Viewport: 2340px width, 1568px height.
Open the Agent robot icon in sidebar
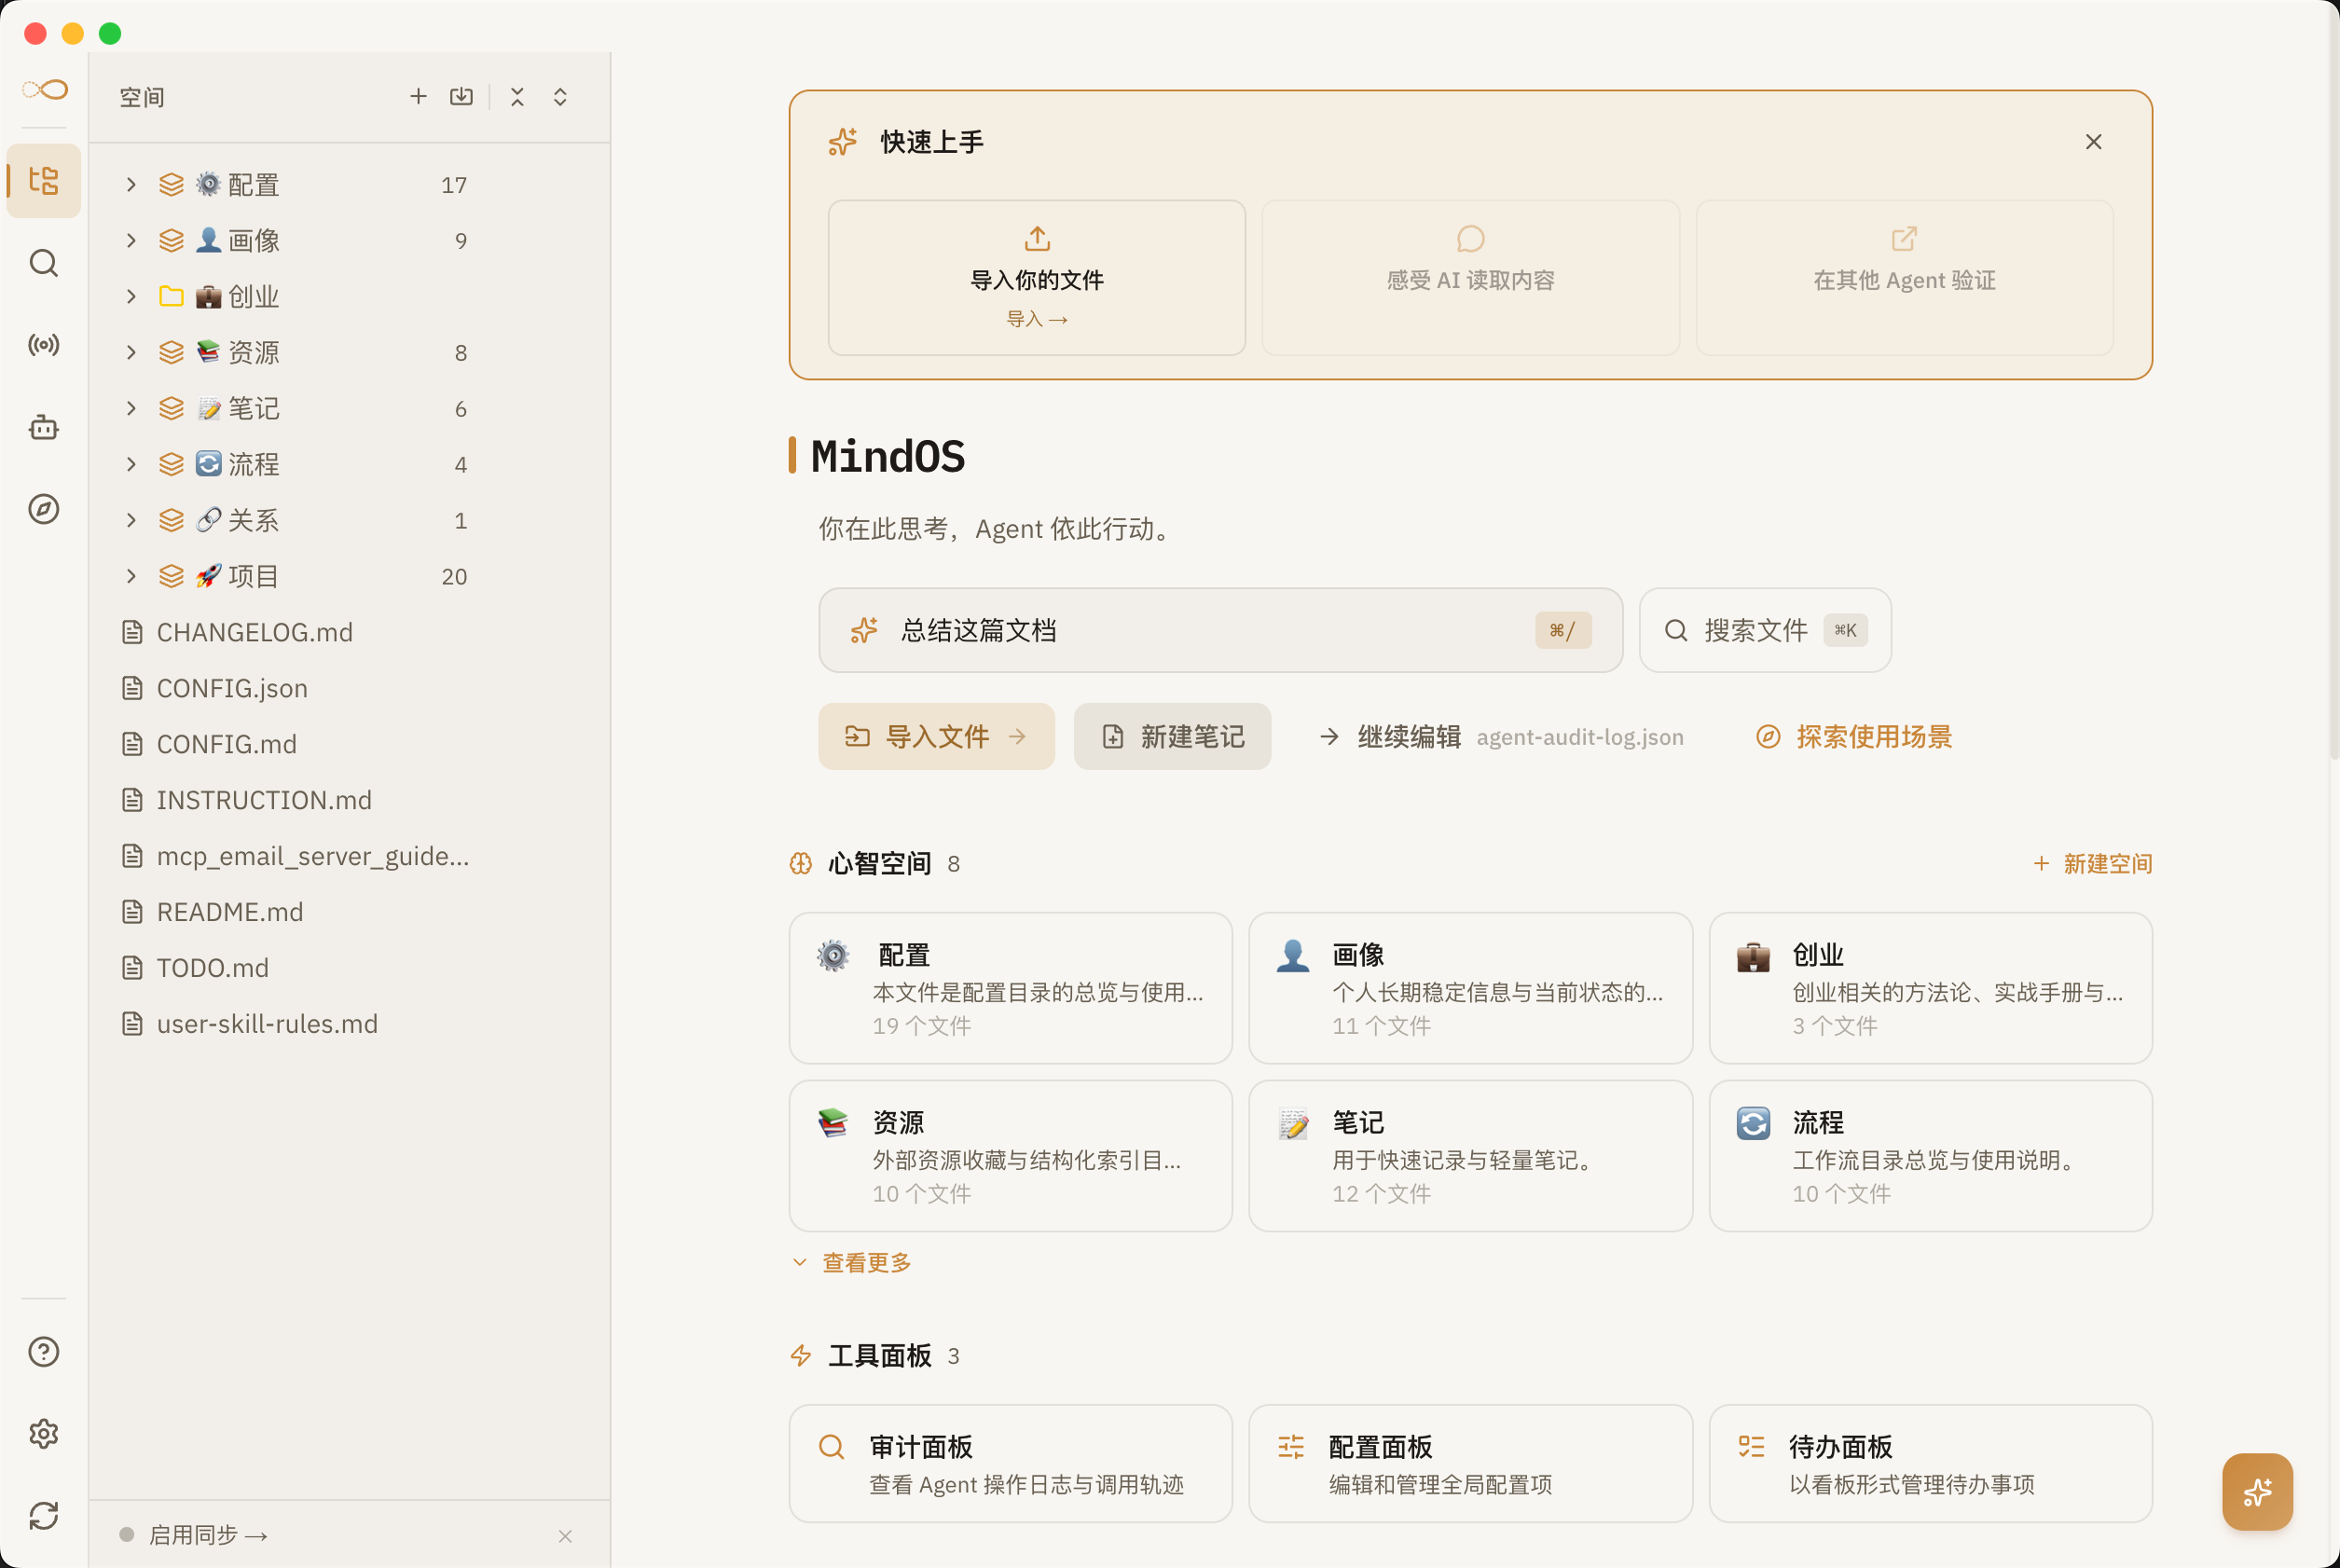coord(44,427)
